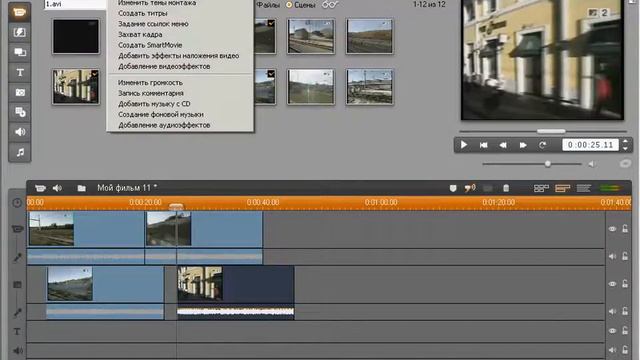640x360 pixels.
Task: Open the audio toolbox speaker icon on timeline bar
Action: [57, 188]
